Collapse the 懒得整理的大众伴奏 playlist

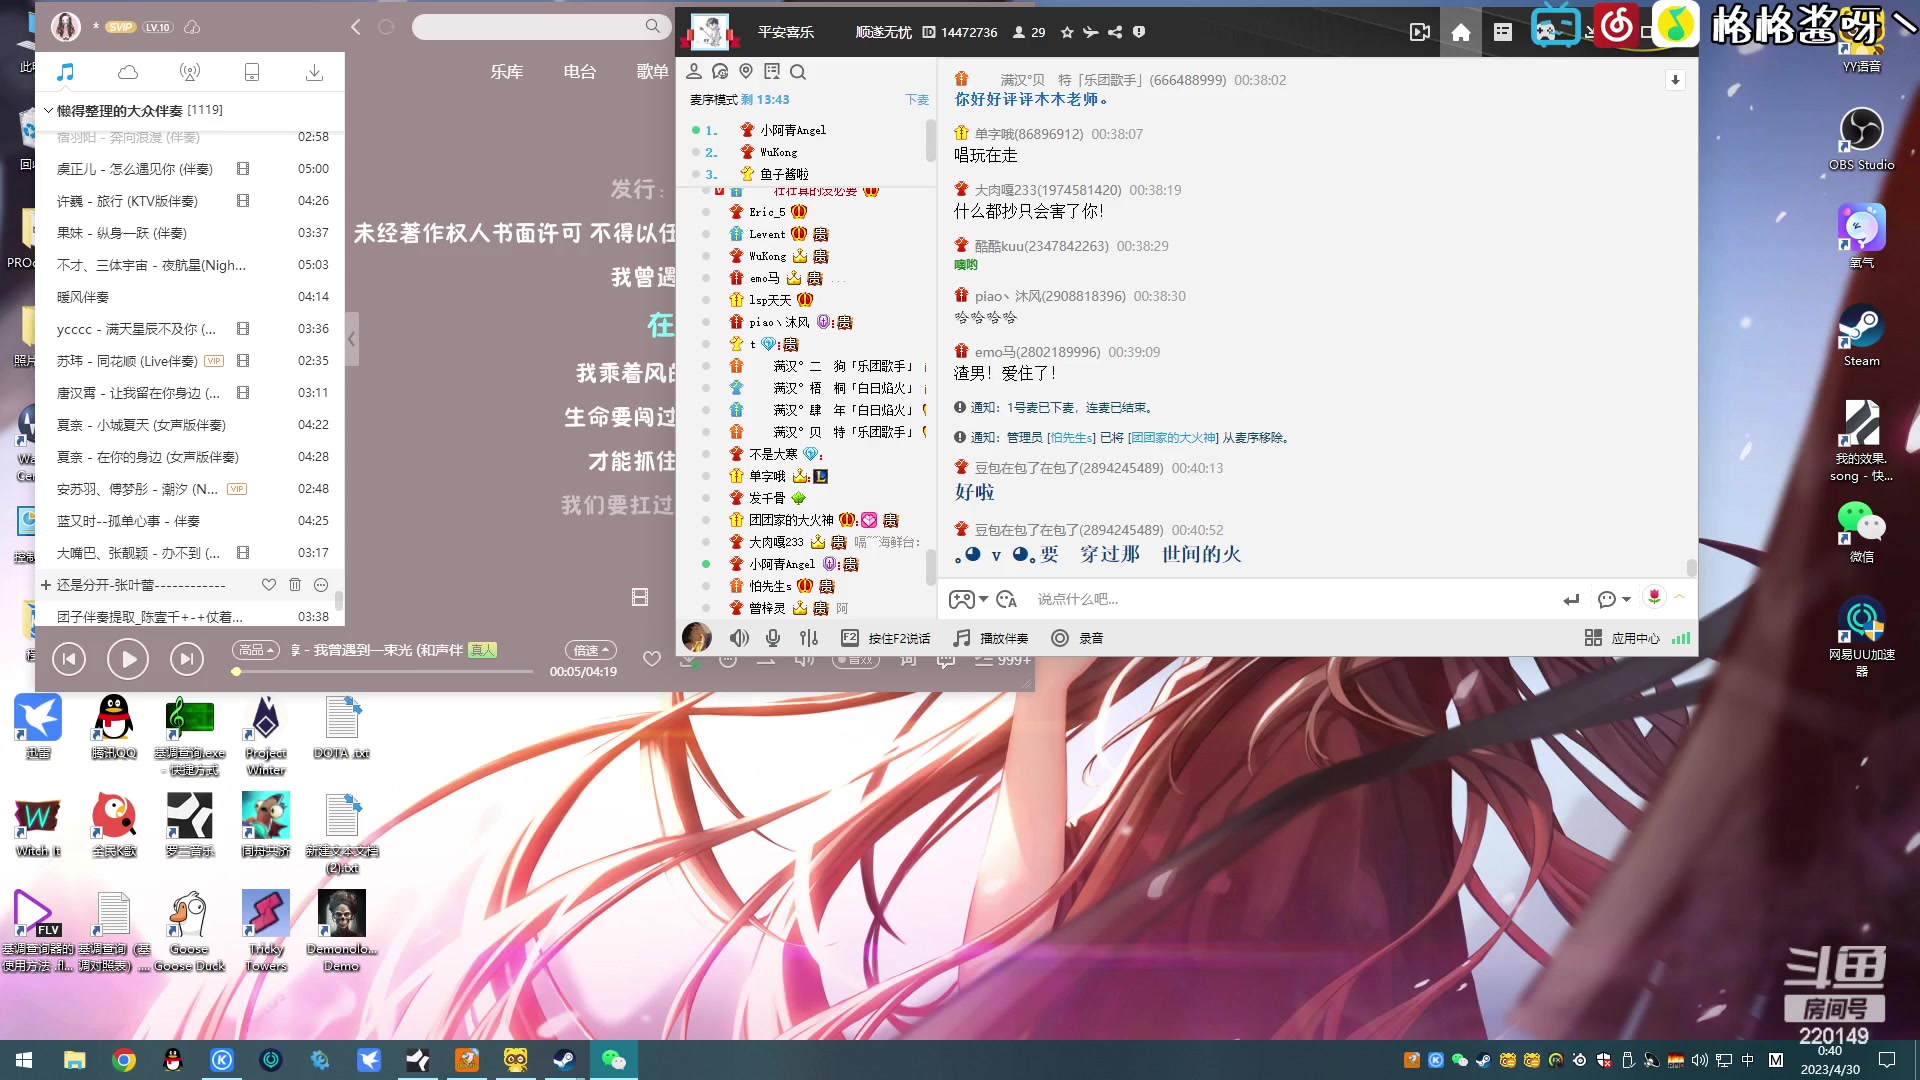coord(48,110)
